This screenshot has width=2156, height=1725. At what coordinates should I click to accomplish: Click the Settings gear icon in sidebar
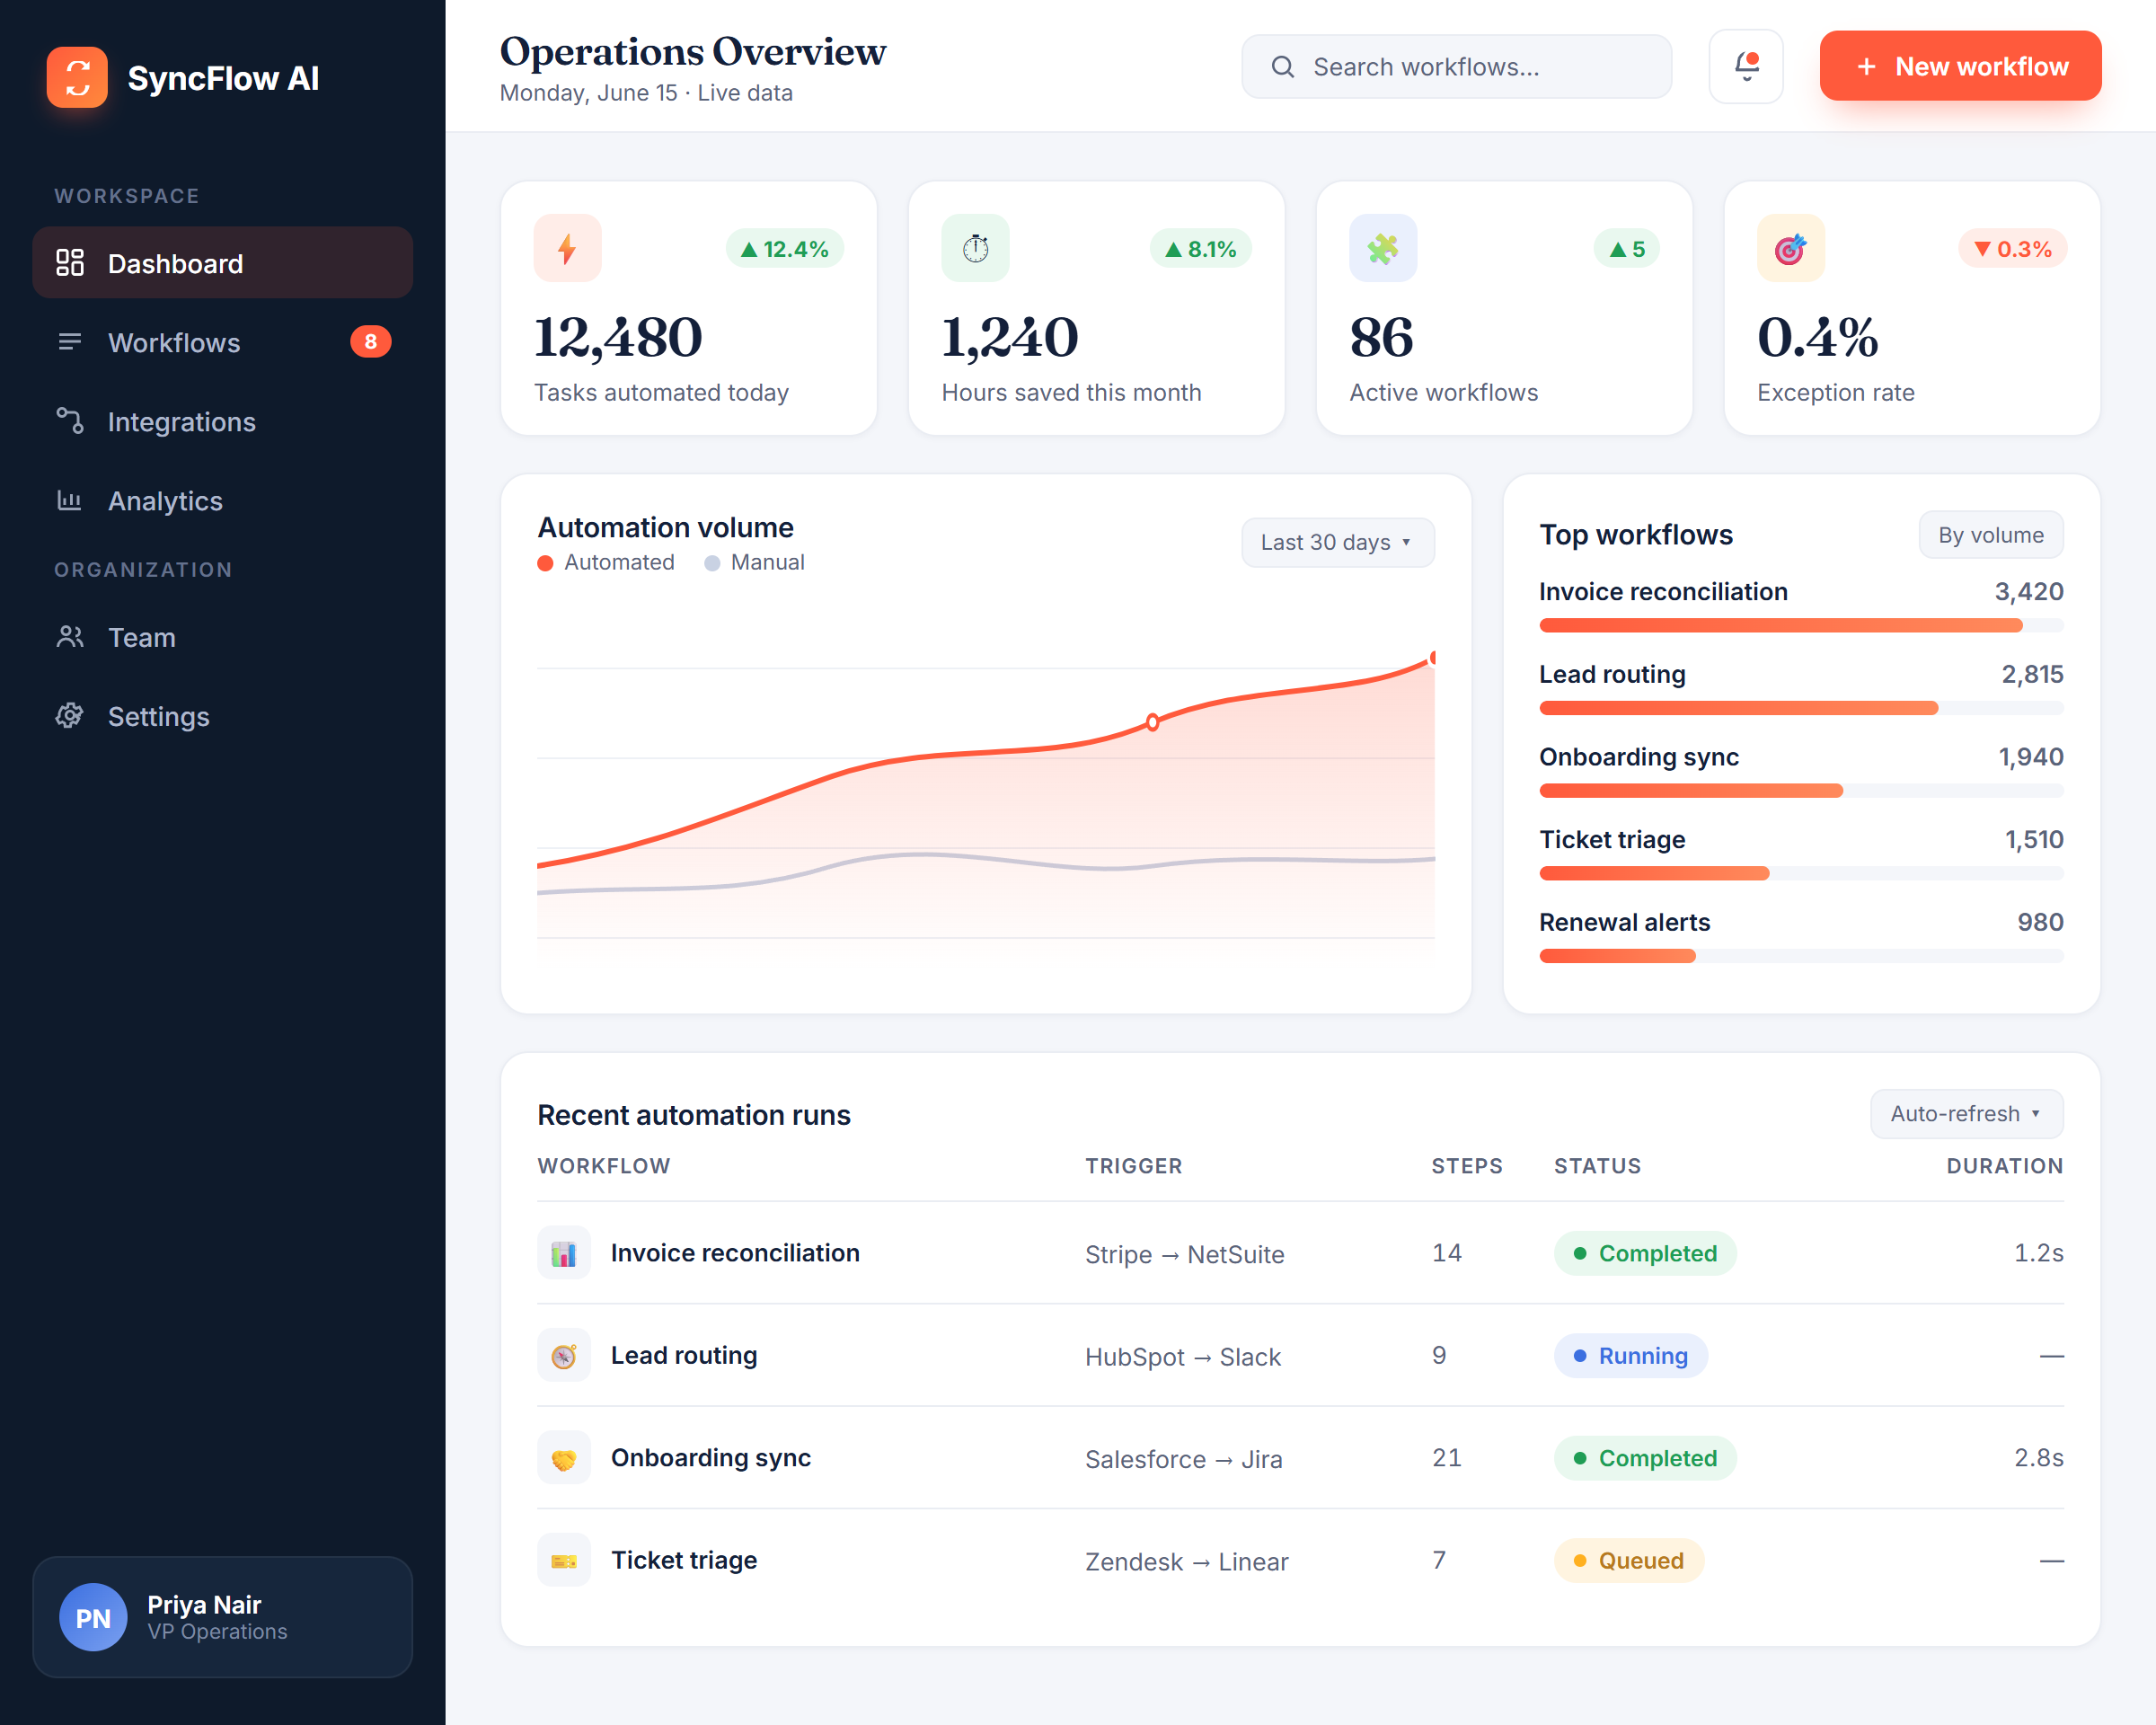pos(69,716)
